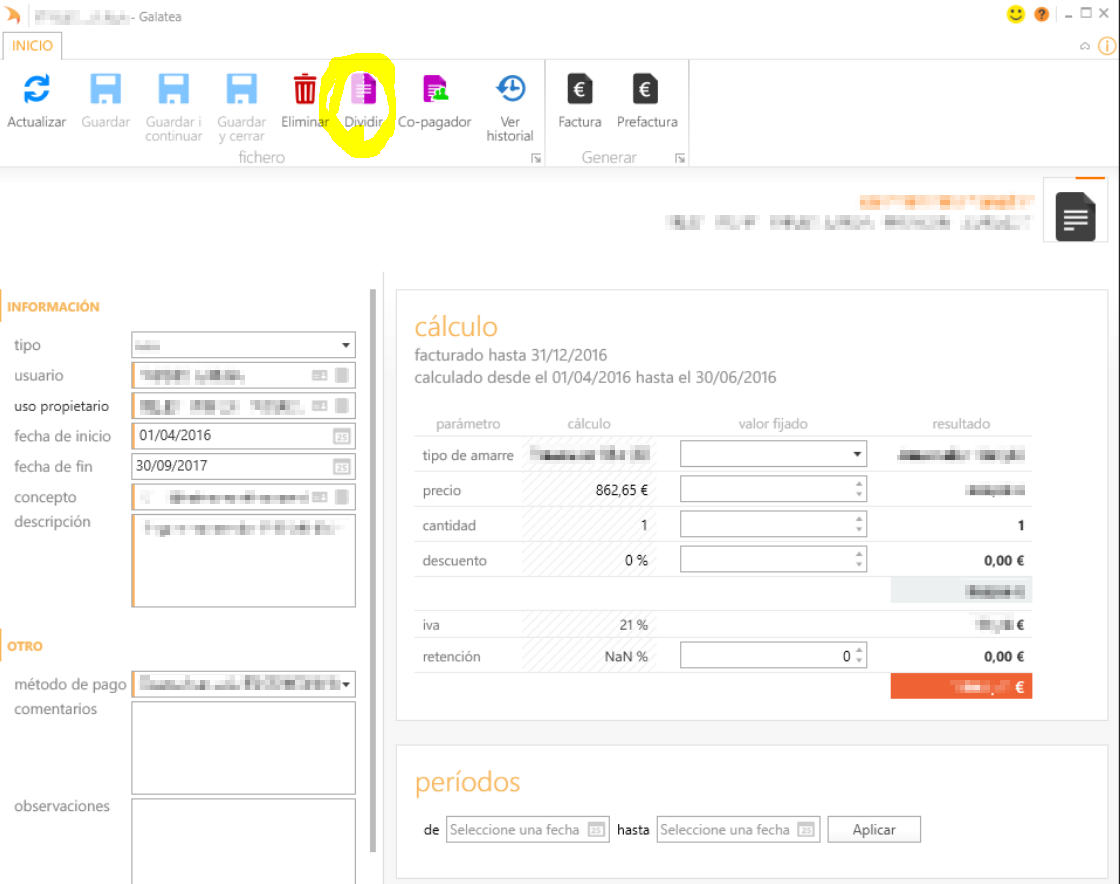The image size is (1120, 884).
Task: Expand the tipo dropdown
Action: point(345,345)
